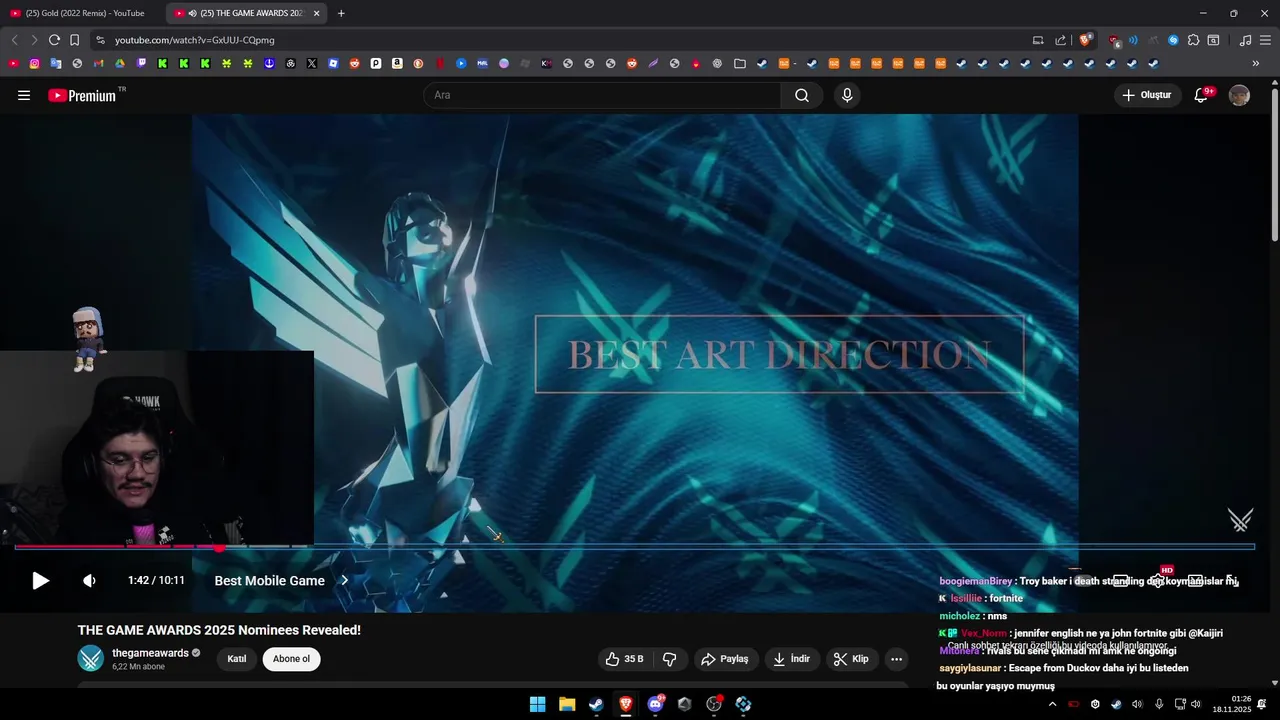Open a new browser tab
Viewport: 1280px width, 720px height.
(x=341, y=13)
